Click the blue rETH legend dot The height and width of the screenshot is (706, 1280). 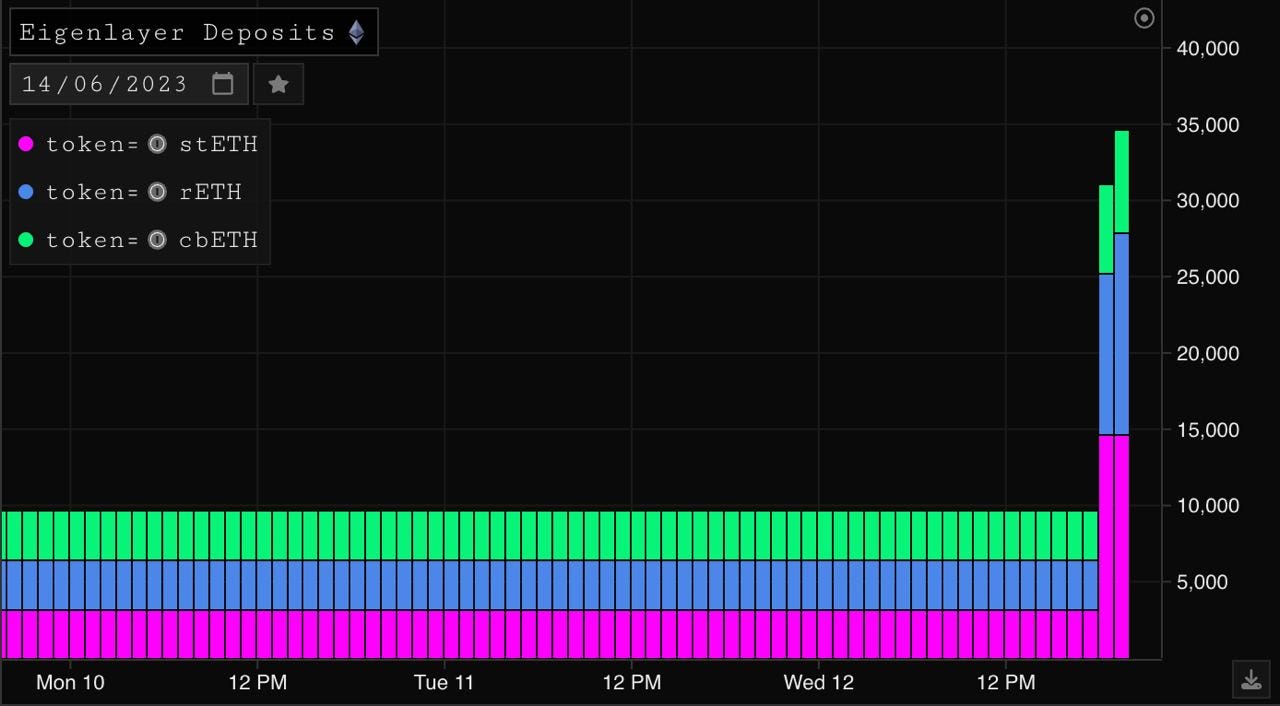tap(26, 192)
